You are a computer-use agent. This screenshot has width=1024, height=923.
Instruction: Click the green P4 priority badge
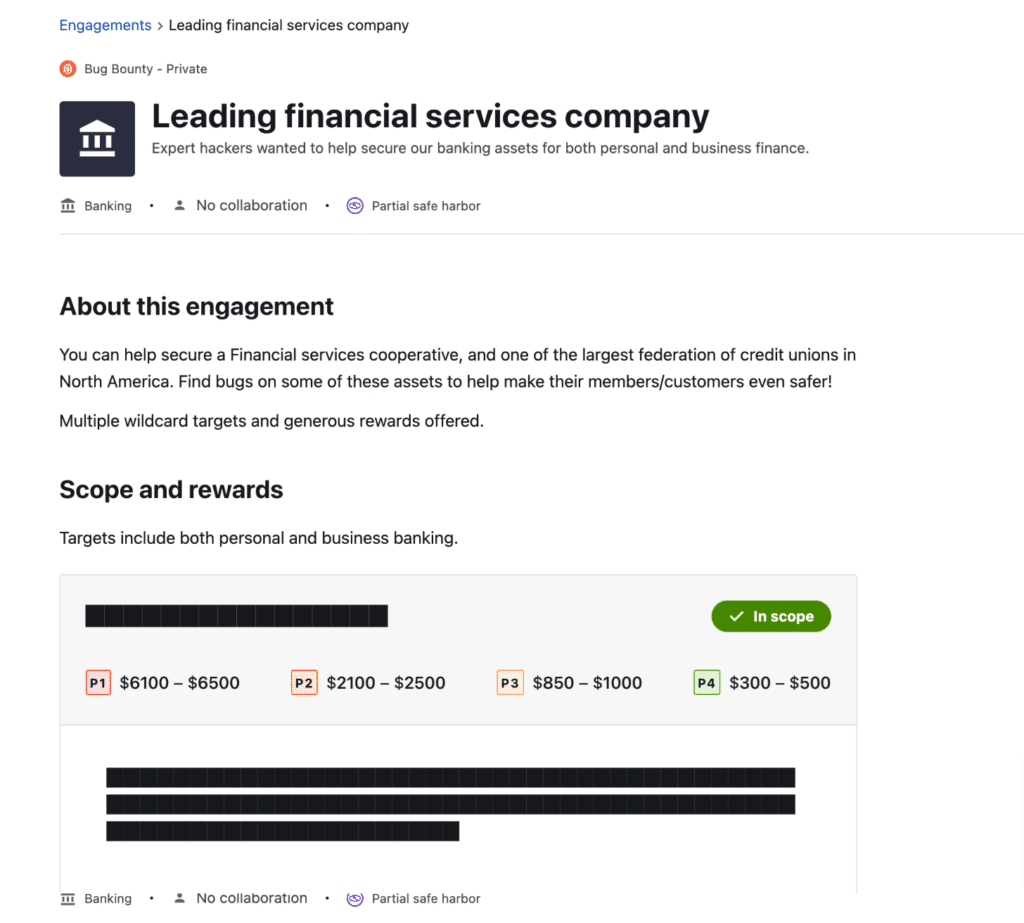pos(707,683)
